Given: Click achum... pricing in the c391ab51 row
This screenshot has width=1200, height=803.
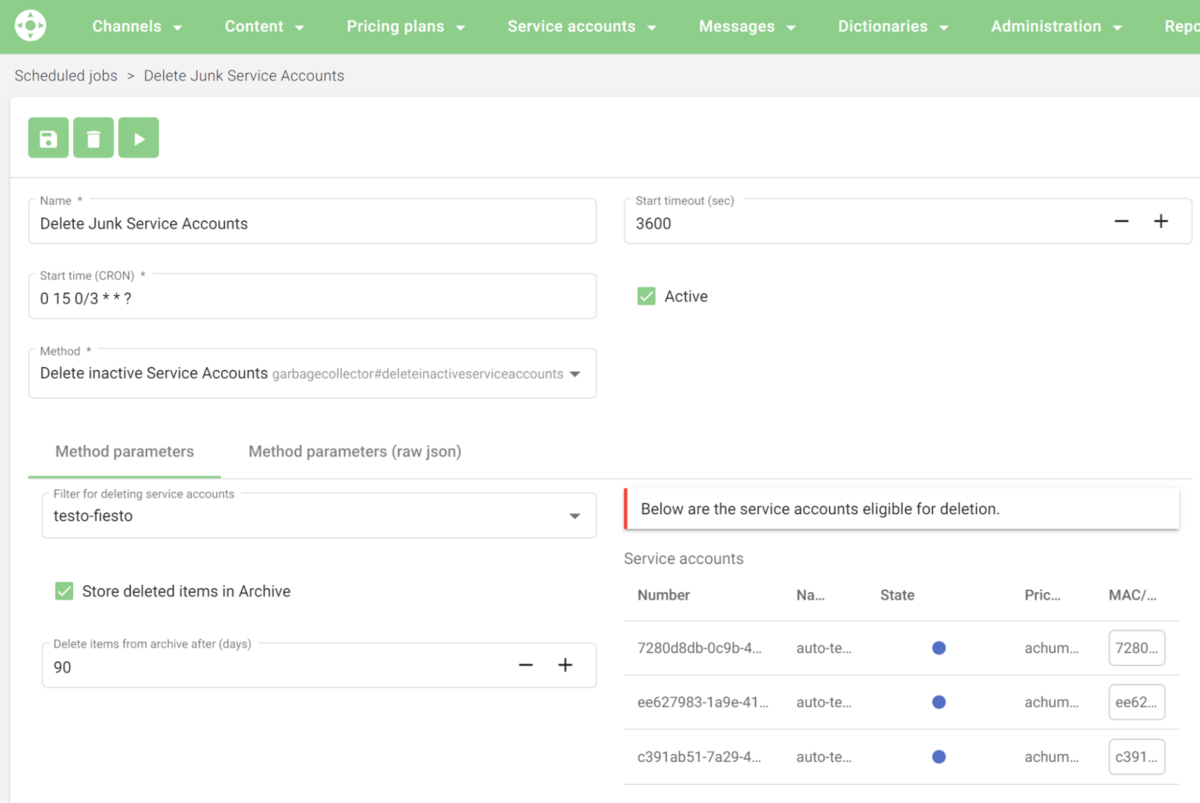Looking at the screenshot, I should (1052, 757).
